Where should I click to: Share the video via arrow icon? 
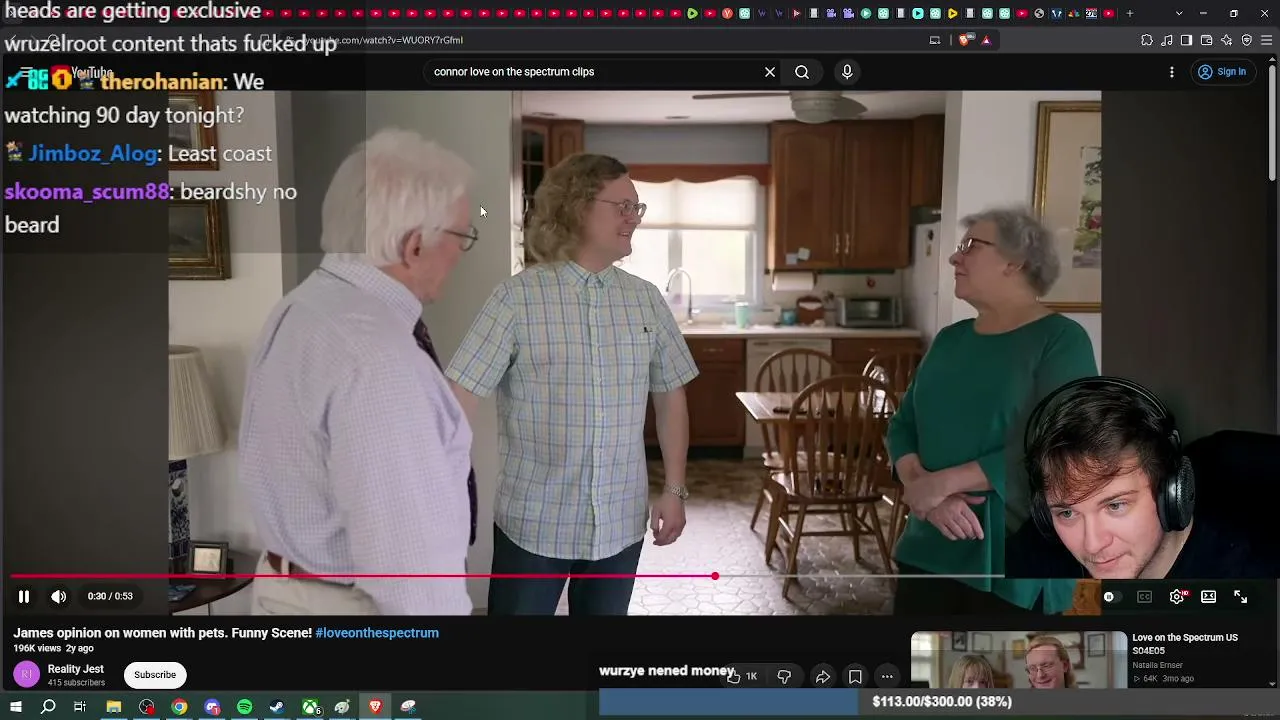(x=823, y=677)
